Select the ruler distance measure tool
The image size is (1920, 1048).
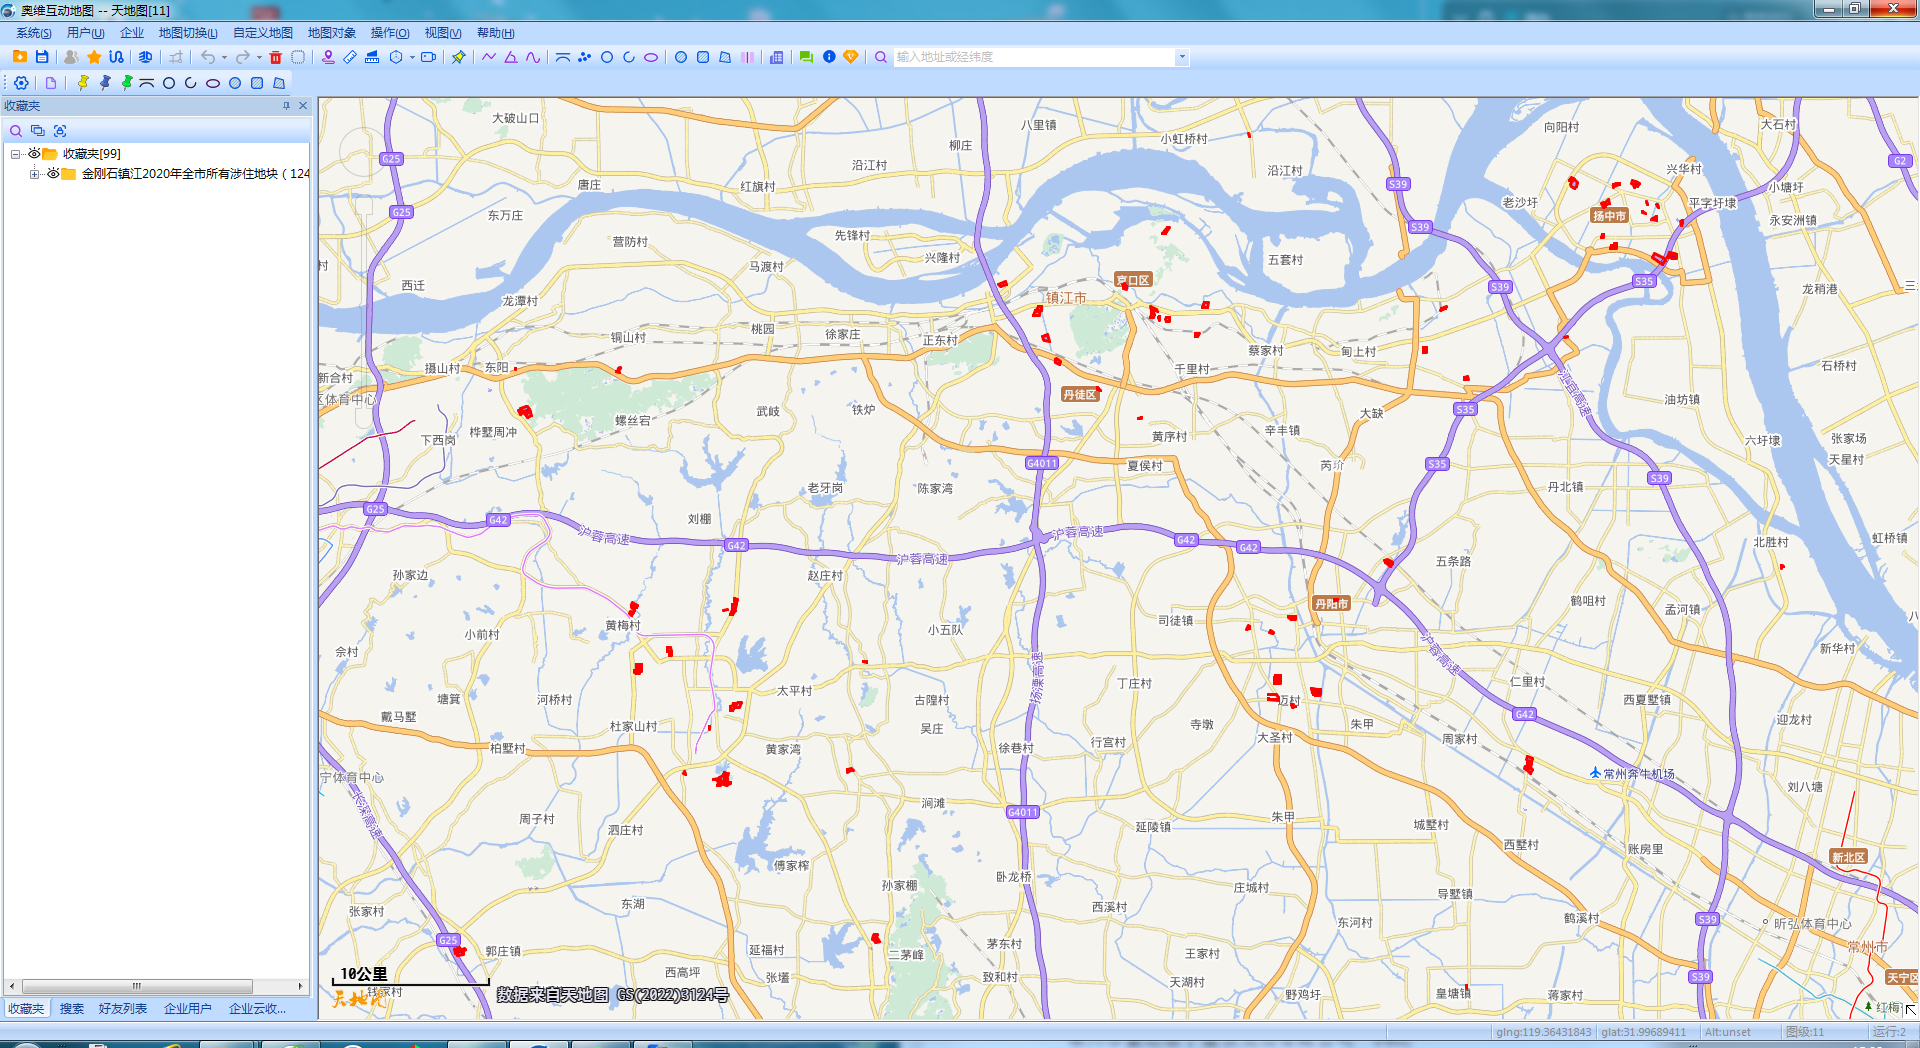350,57
